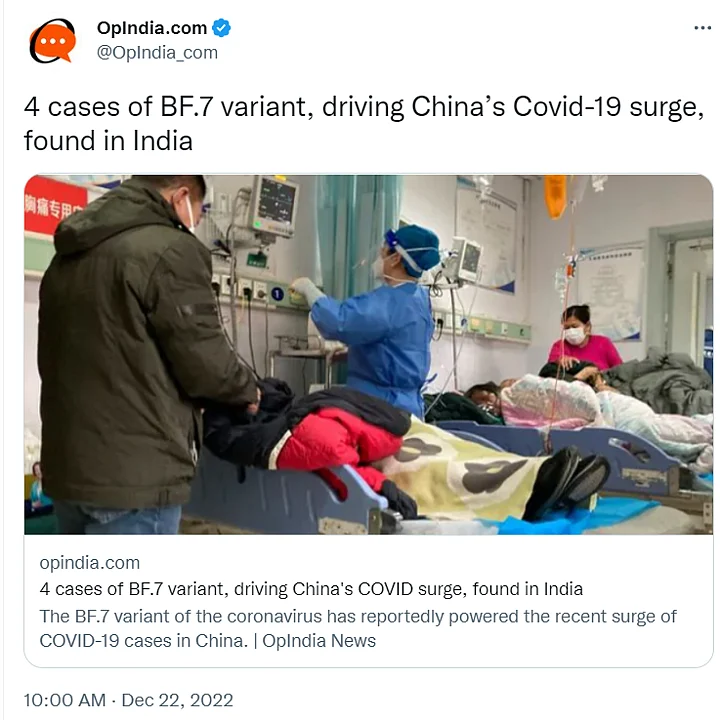This screenshot has width=720, height=720.
Task: Open the OpIndia orange speech-bubble avatar
Action: 52,40
